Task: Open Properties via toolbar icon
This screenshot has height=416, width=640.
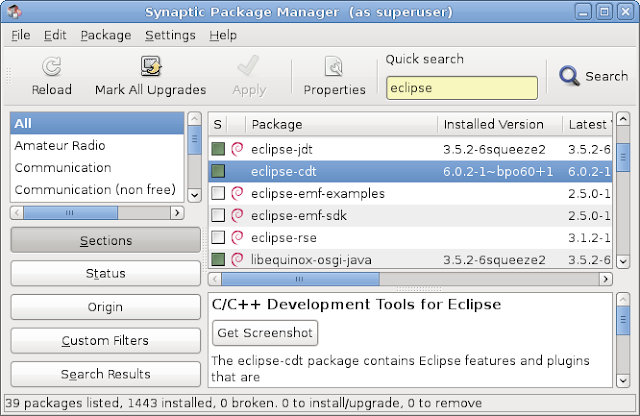Action: pos(334,67)
